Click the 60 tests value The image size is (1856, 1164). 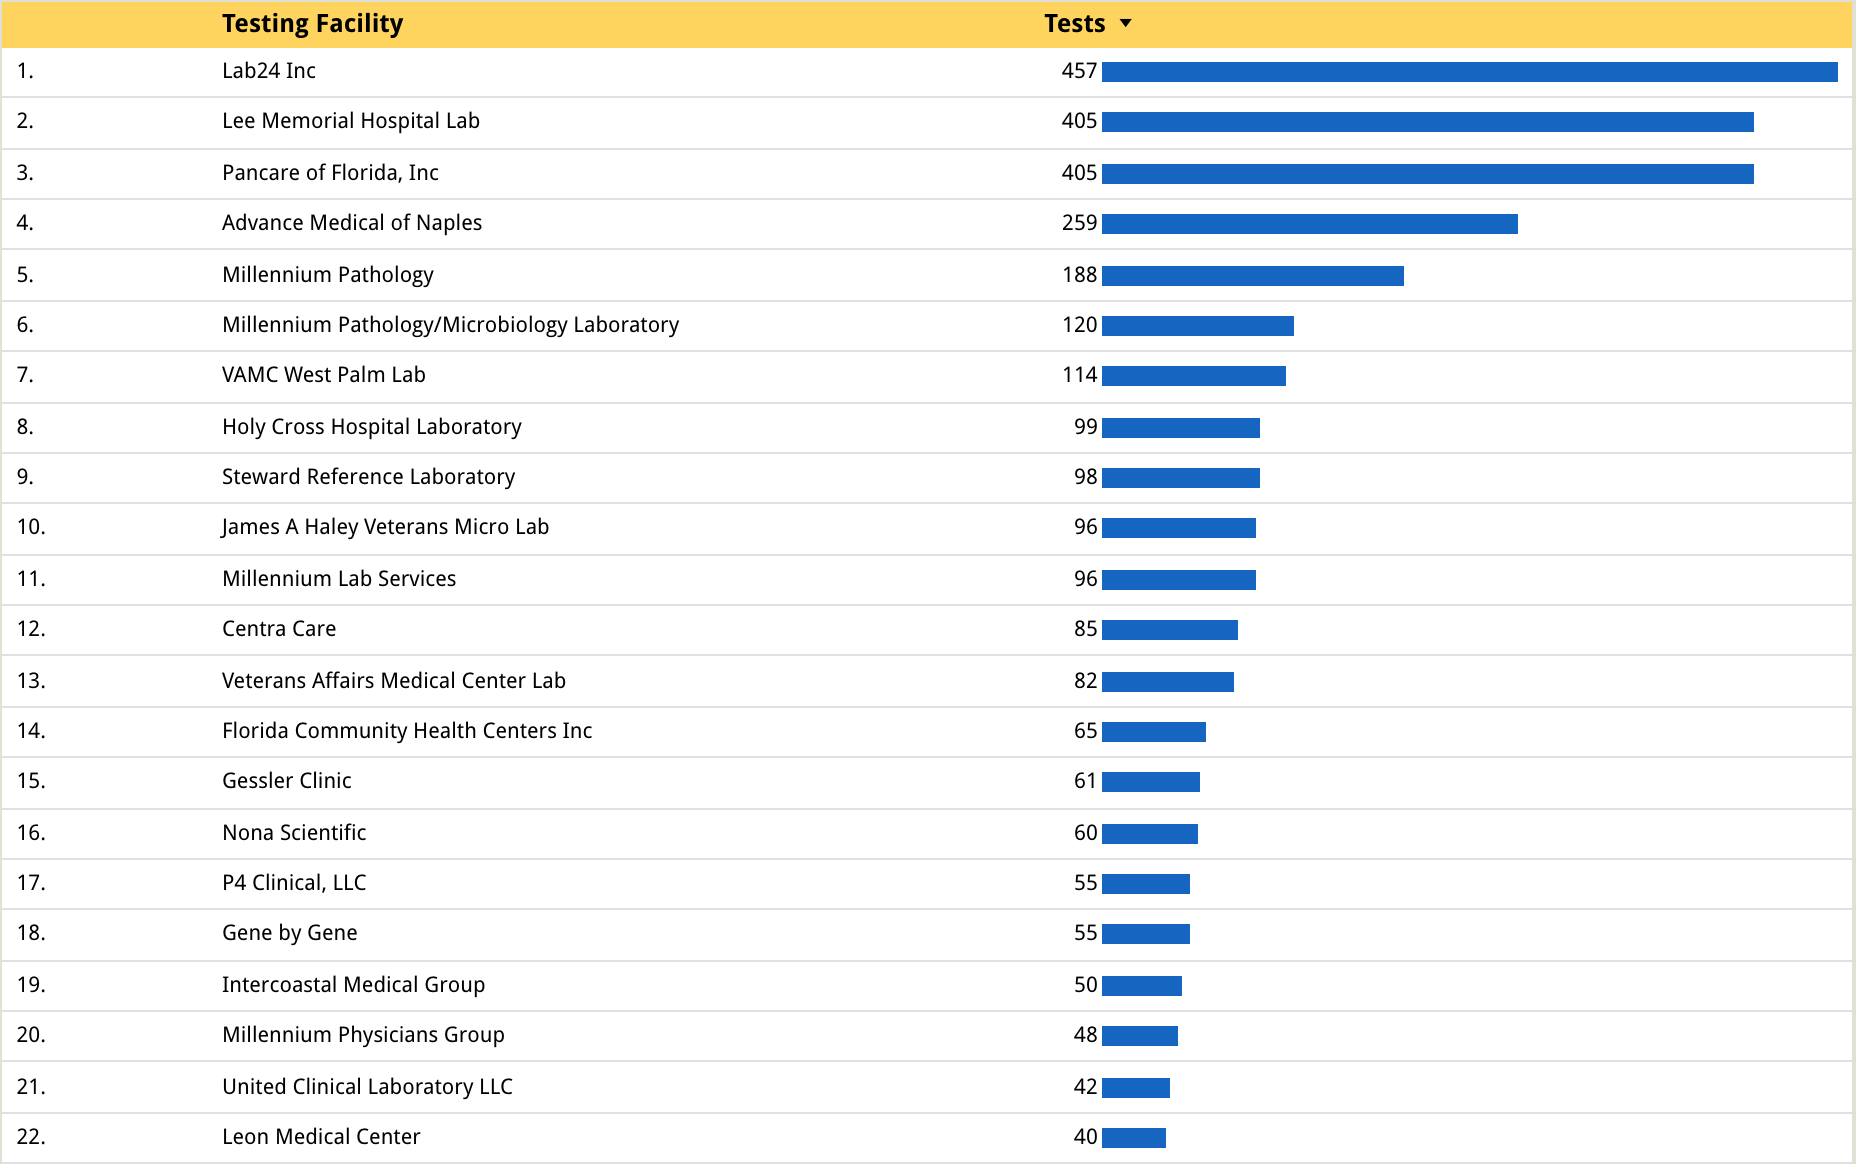tap(1086, 833)
